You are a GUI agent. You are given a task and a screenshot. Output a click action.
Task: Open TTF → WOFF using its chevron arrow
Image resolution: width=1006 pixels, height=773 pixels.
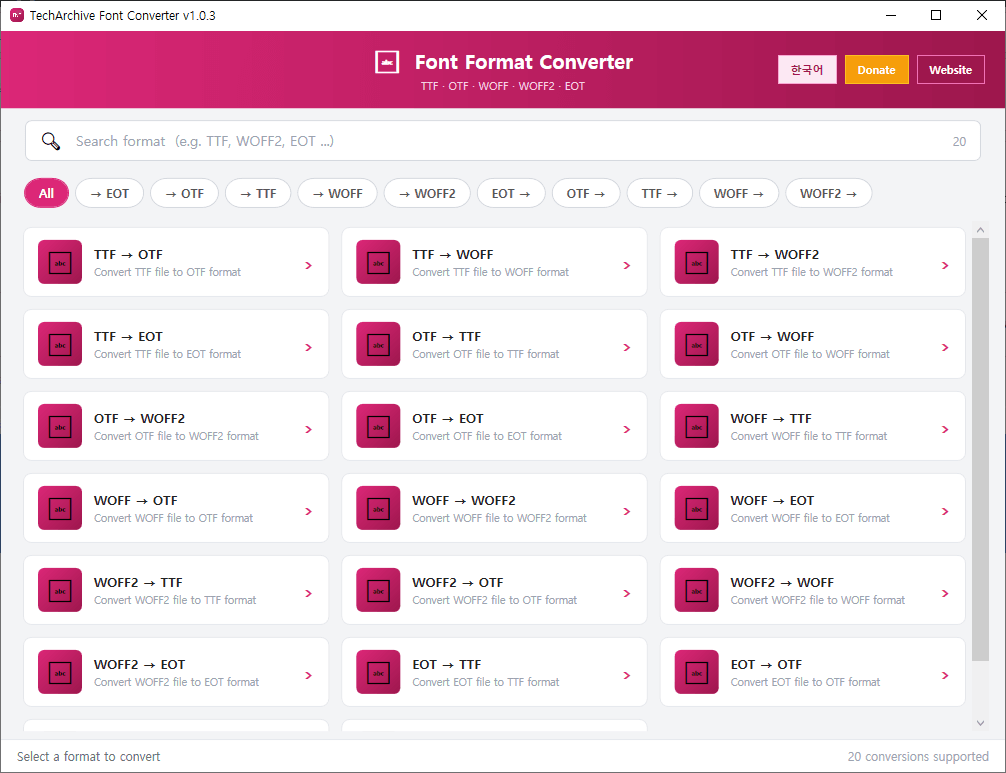[626, 265]
